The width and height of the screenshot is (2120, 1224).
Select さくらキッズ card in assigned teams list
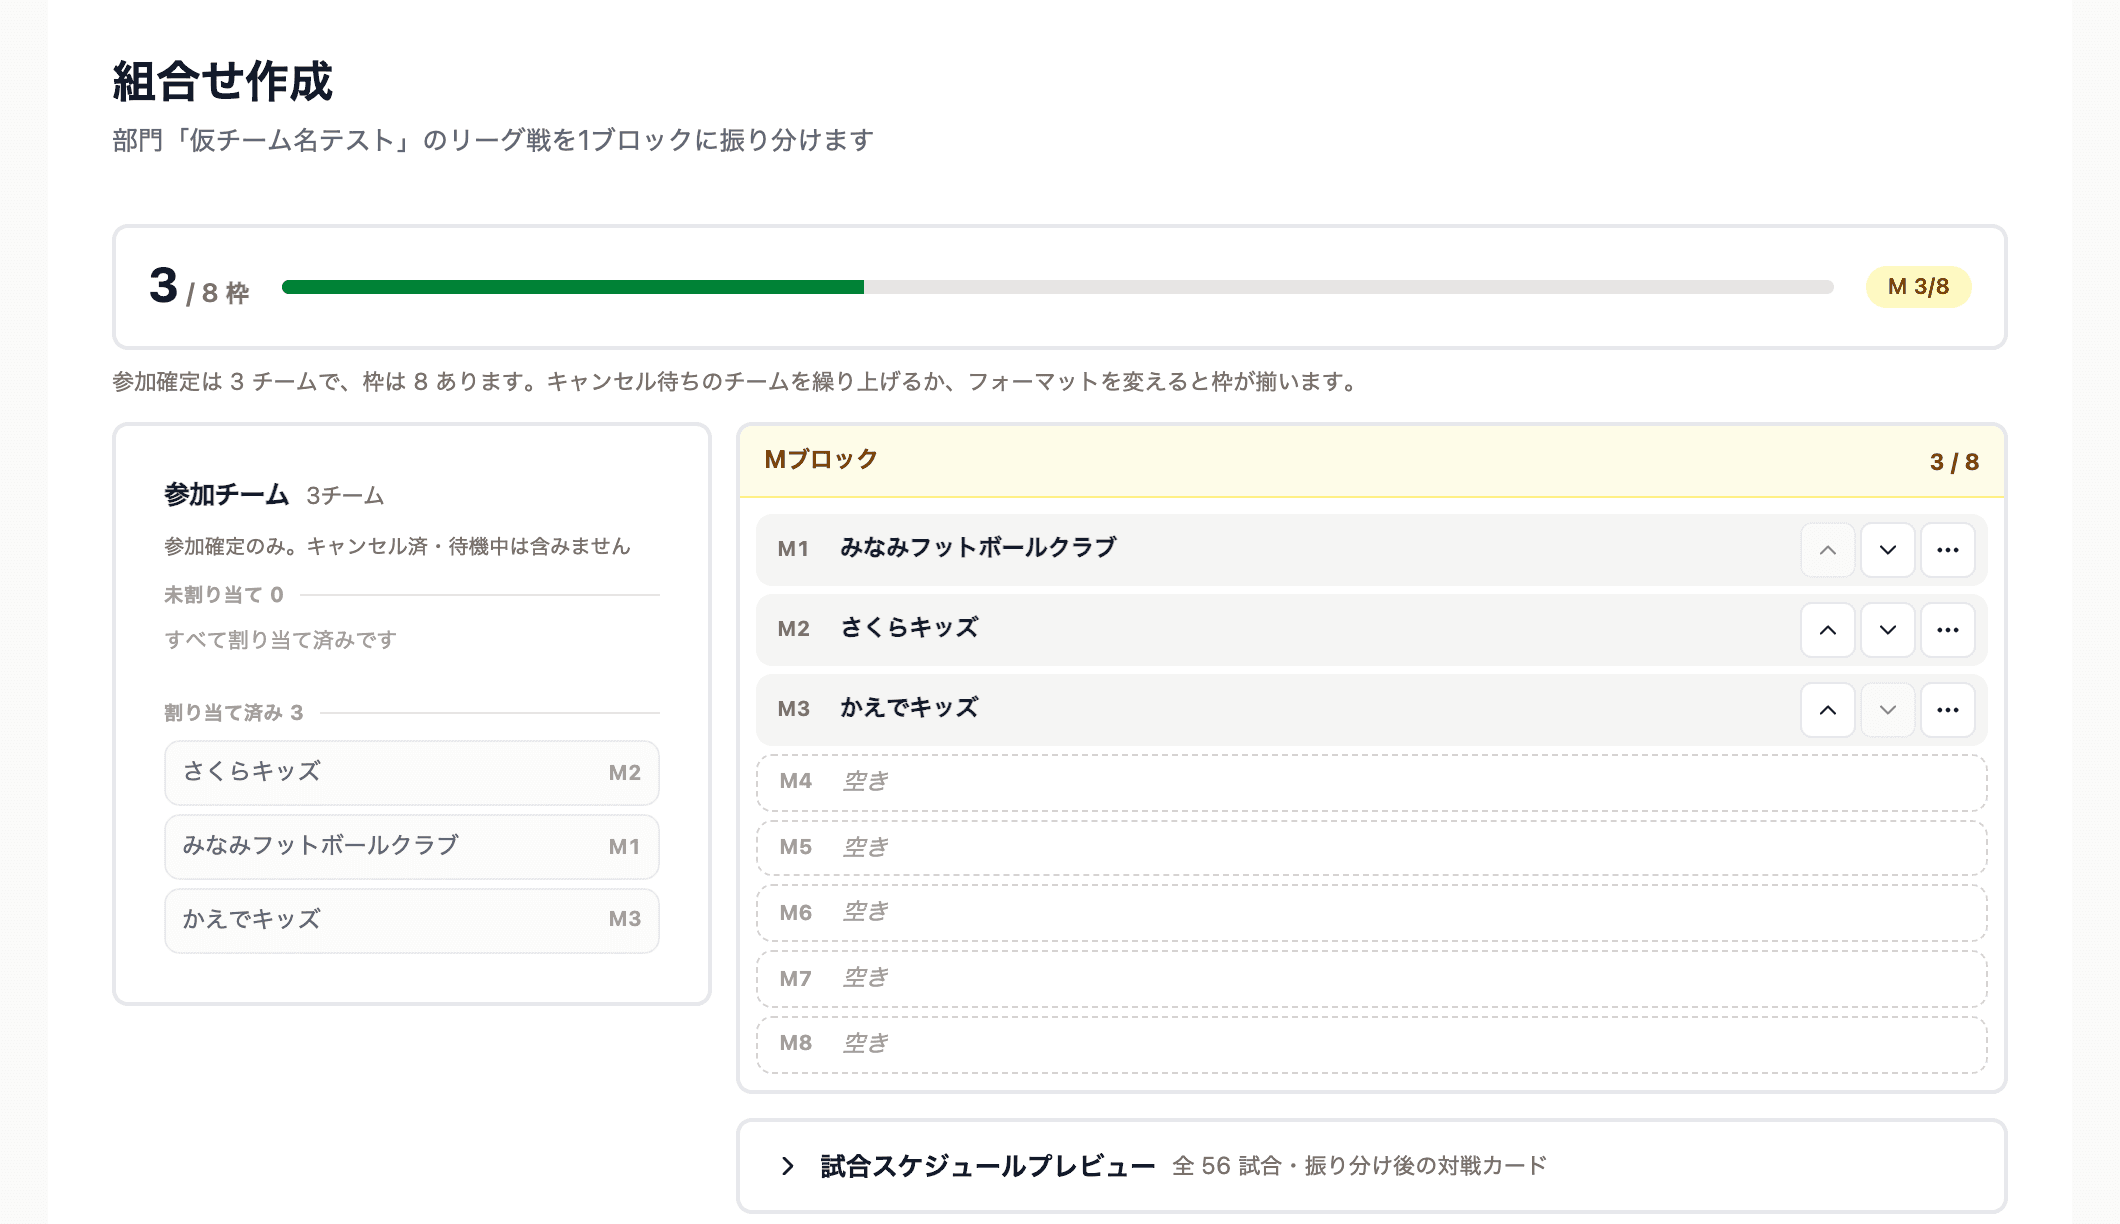pos(412,773)
